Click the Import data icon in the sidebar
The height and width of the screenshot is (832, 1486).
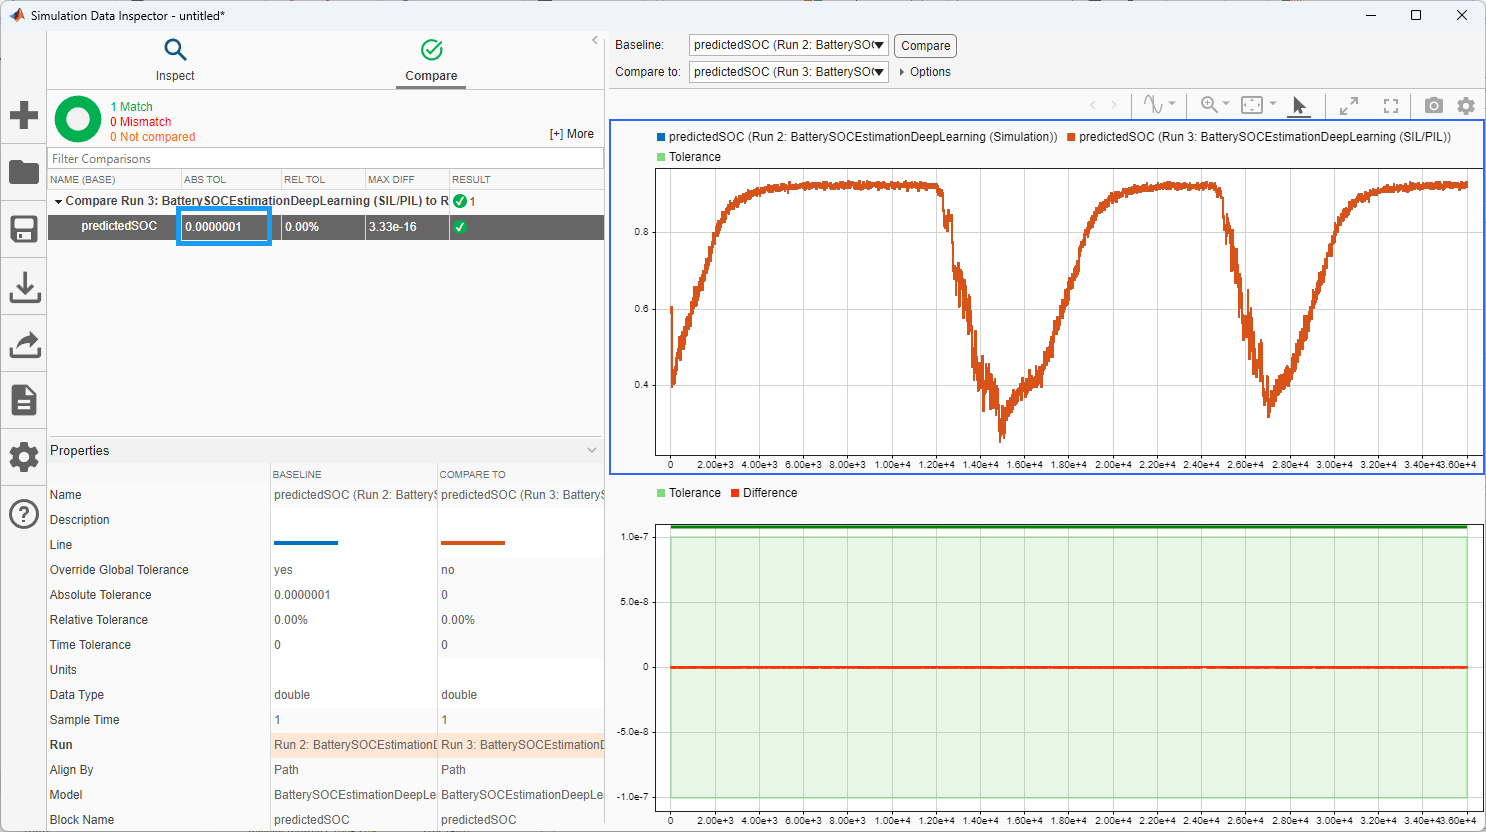coord(24,287)
